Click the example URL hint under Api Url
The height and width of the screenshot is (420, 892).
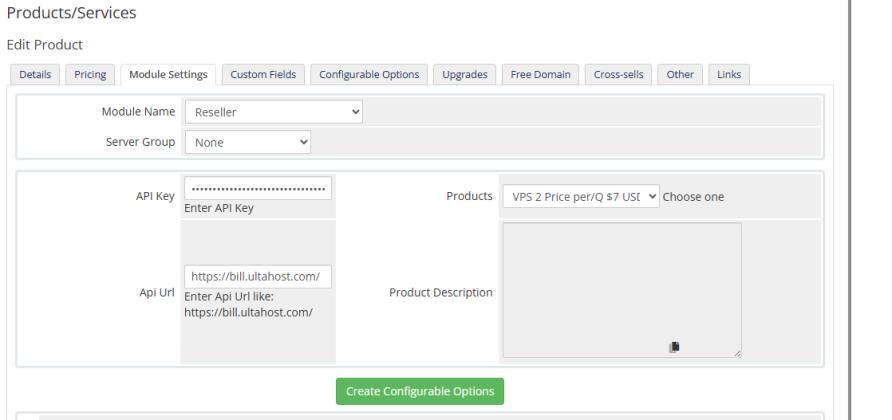coord(249,312)
